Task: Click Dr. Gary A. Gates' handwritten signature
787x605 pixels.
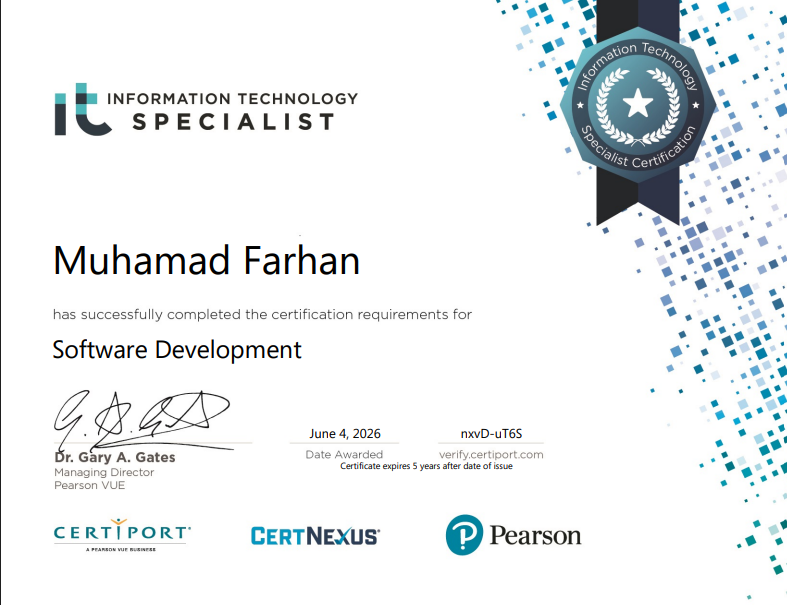Action: [x=143, y=421]
